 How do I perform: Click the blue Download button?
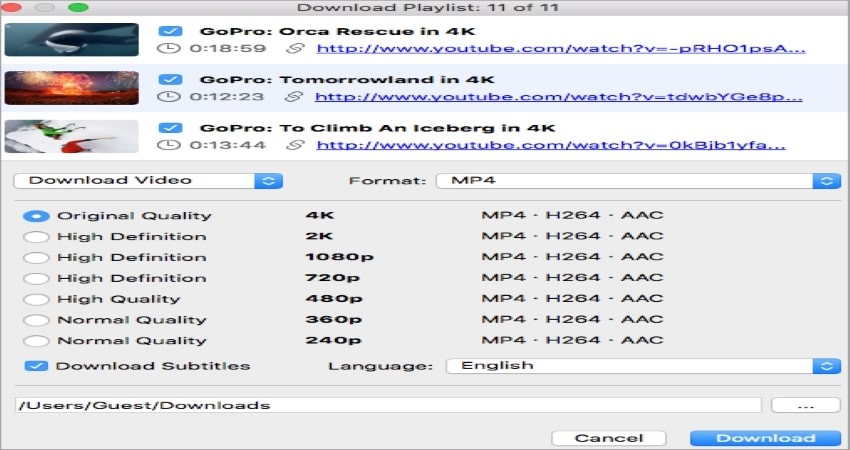click(765, 438)
